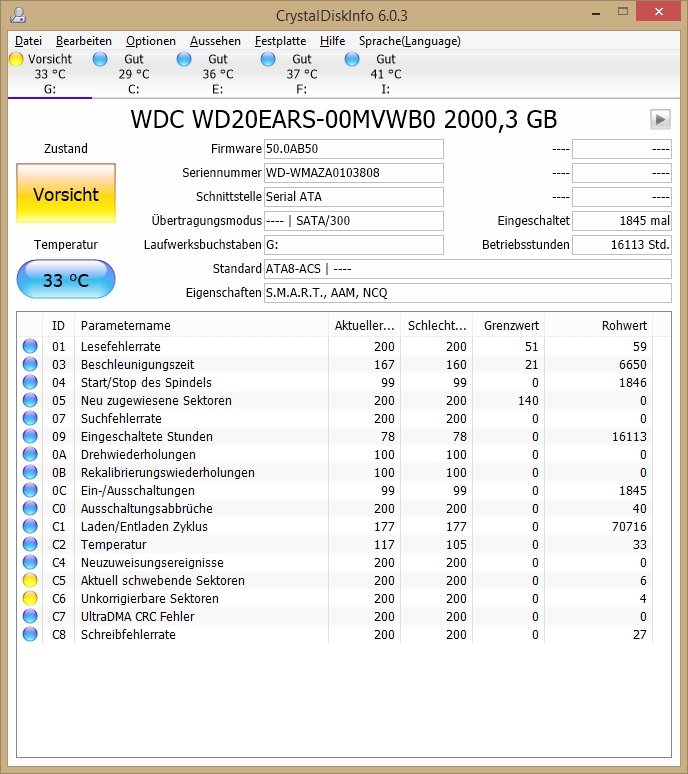Click the blue status orb for drive I:
This screenshot has height=774, width=688.
tap(352, 59)
